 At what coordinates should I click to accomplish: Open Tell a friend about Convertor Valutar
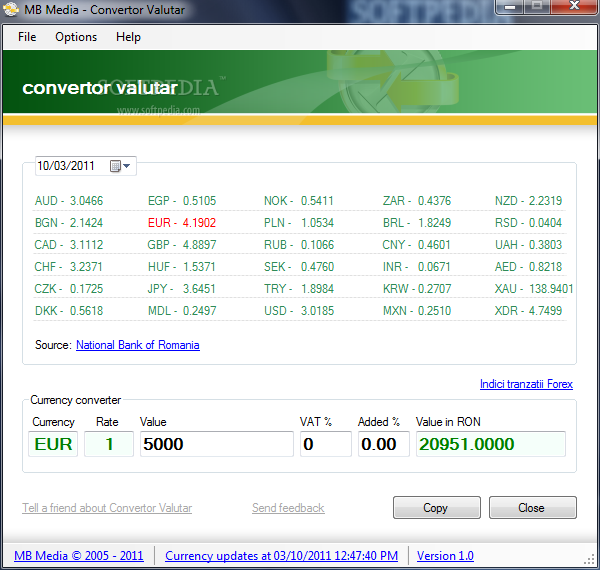click(107, 508)
